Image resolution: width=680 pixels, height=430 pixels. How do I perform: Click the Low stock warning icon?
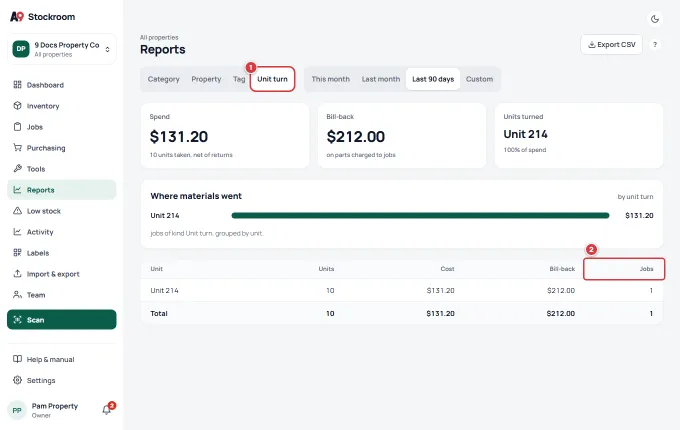click(17, 211)
